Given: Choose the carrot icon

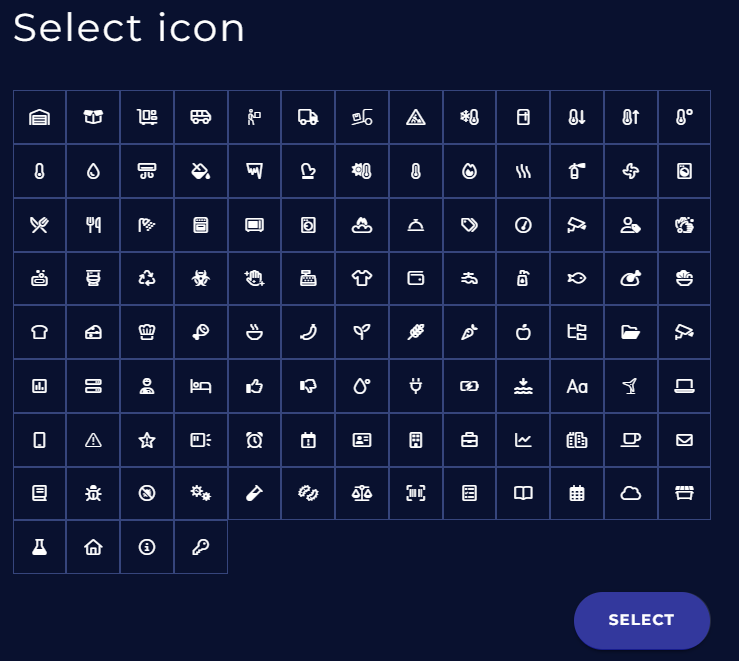Looking at the screenshot, I should [469, 332].
